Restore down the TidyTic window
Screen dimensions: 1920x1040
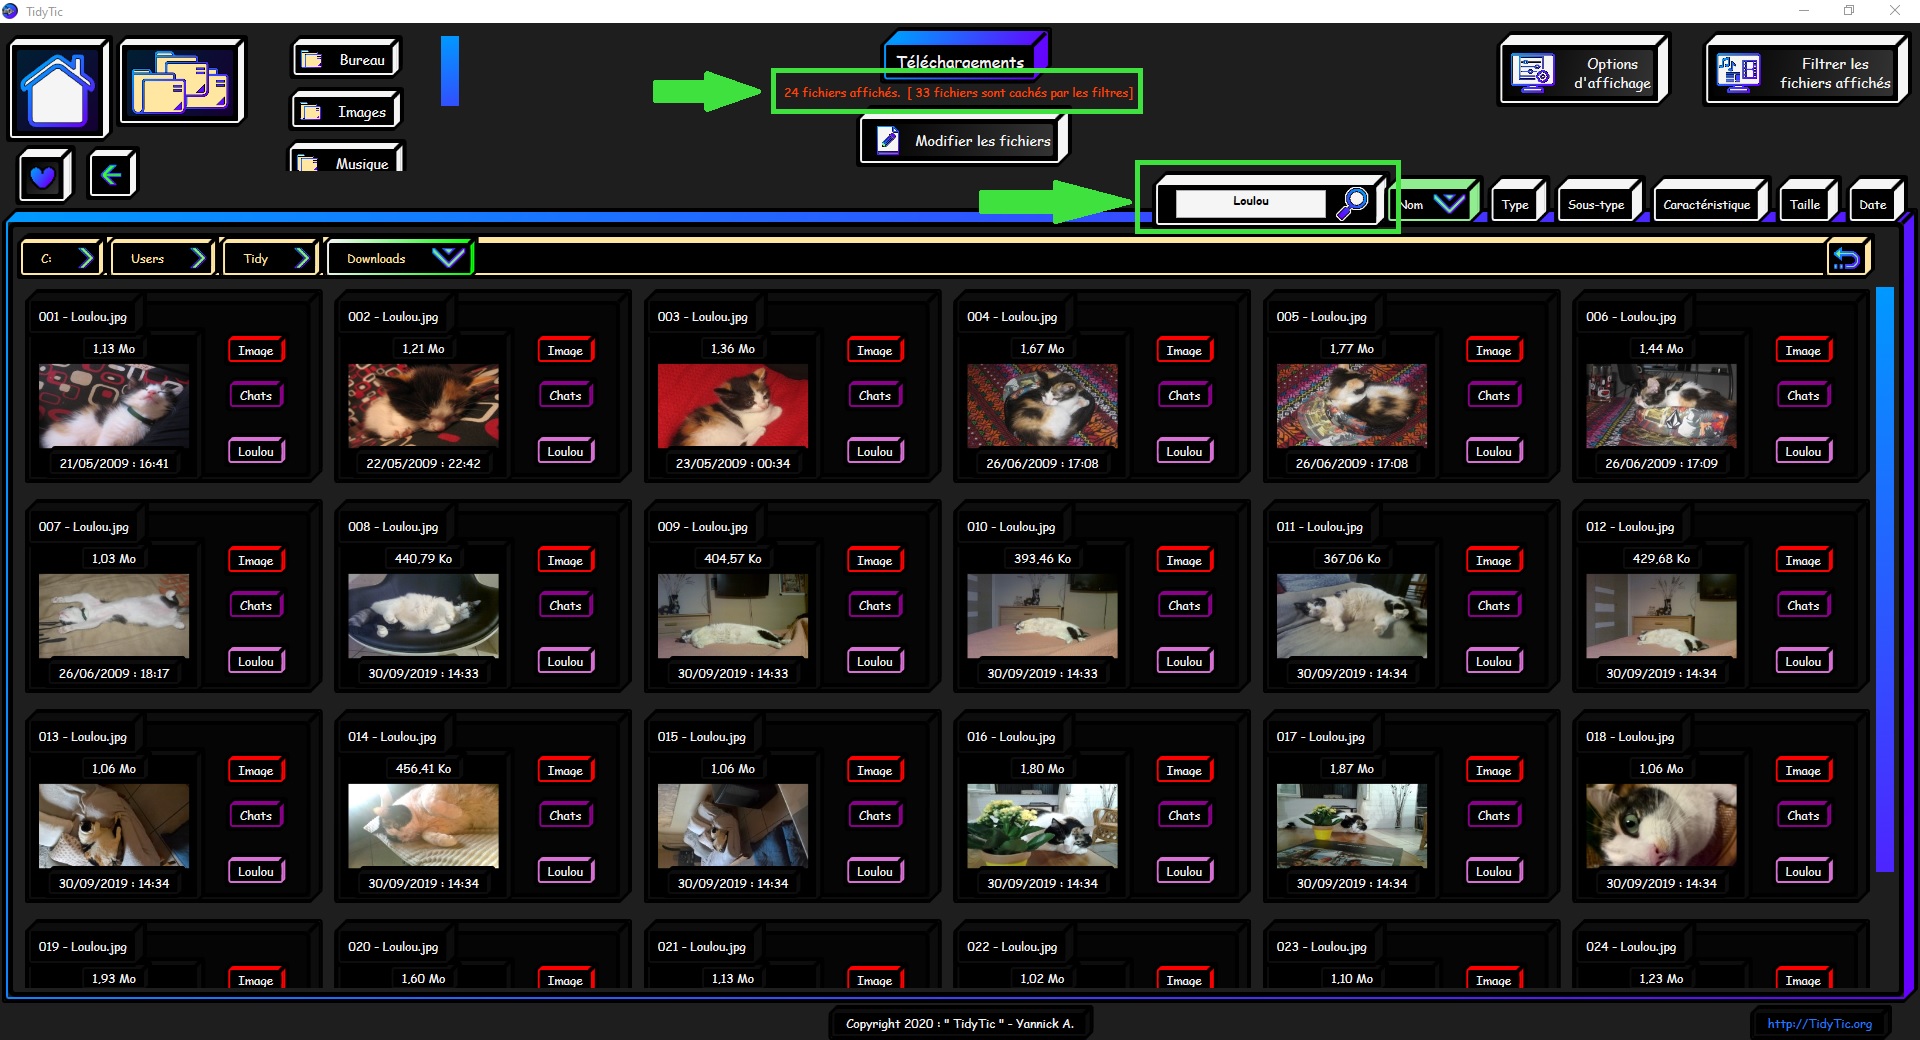(x=1849, y=11)
